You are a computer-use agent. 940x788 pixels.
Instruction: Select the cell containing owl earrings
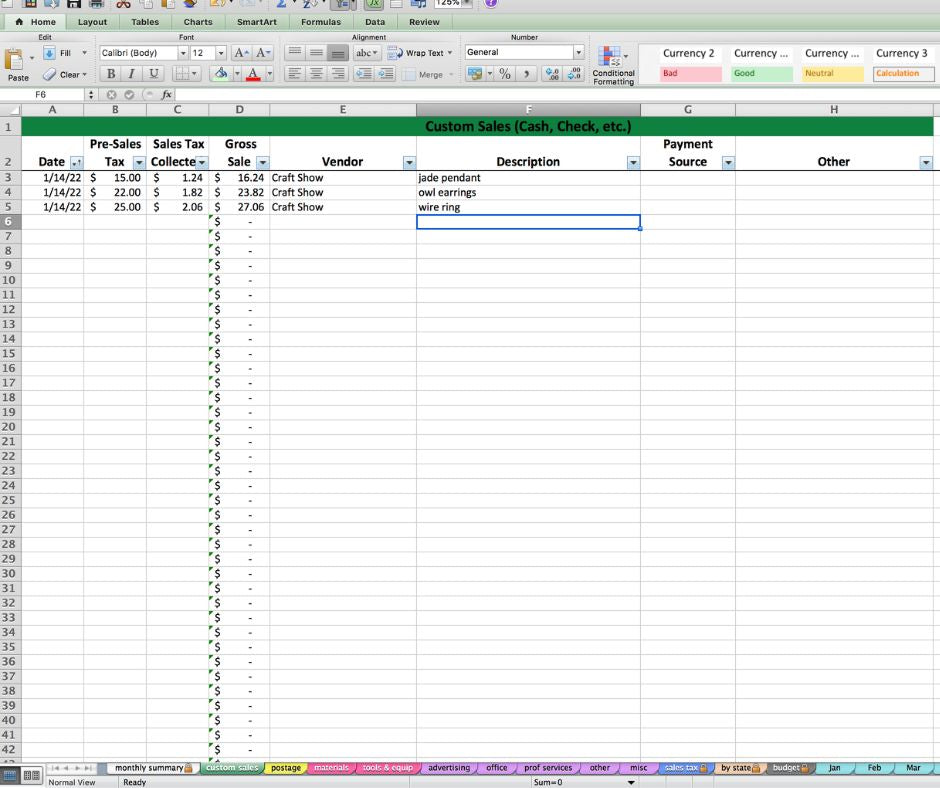(528, 192)
